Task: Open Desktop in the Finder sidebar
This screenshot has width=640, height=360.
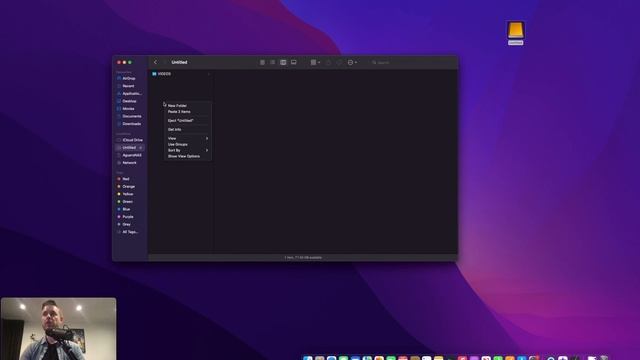Action: (x=129, y=101)
